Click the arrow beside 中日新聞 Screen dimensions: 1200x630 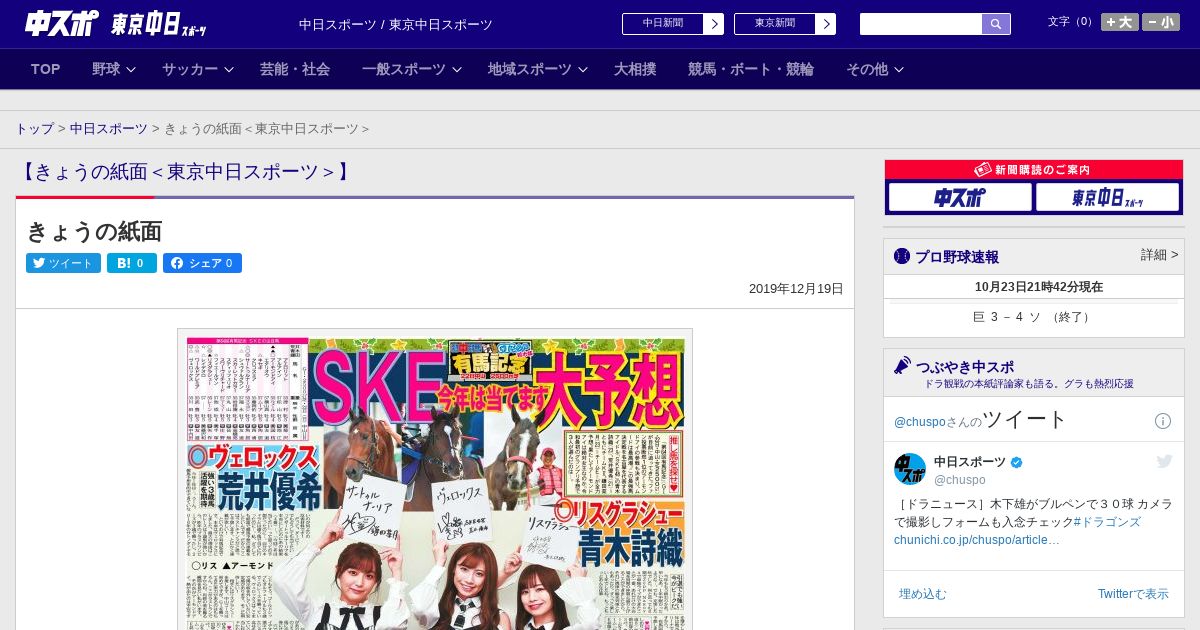[714, 24]
